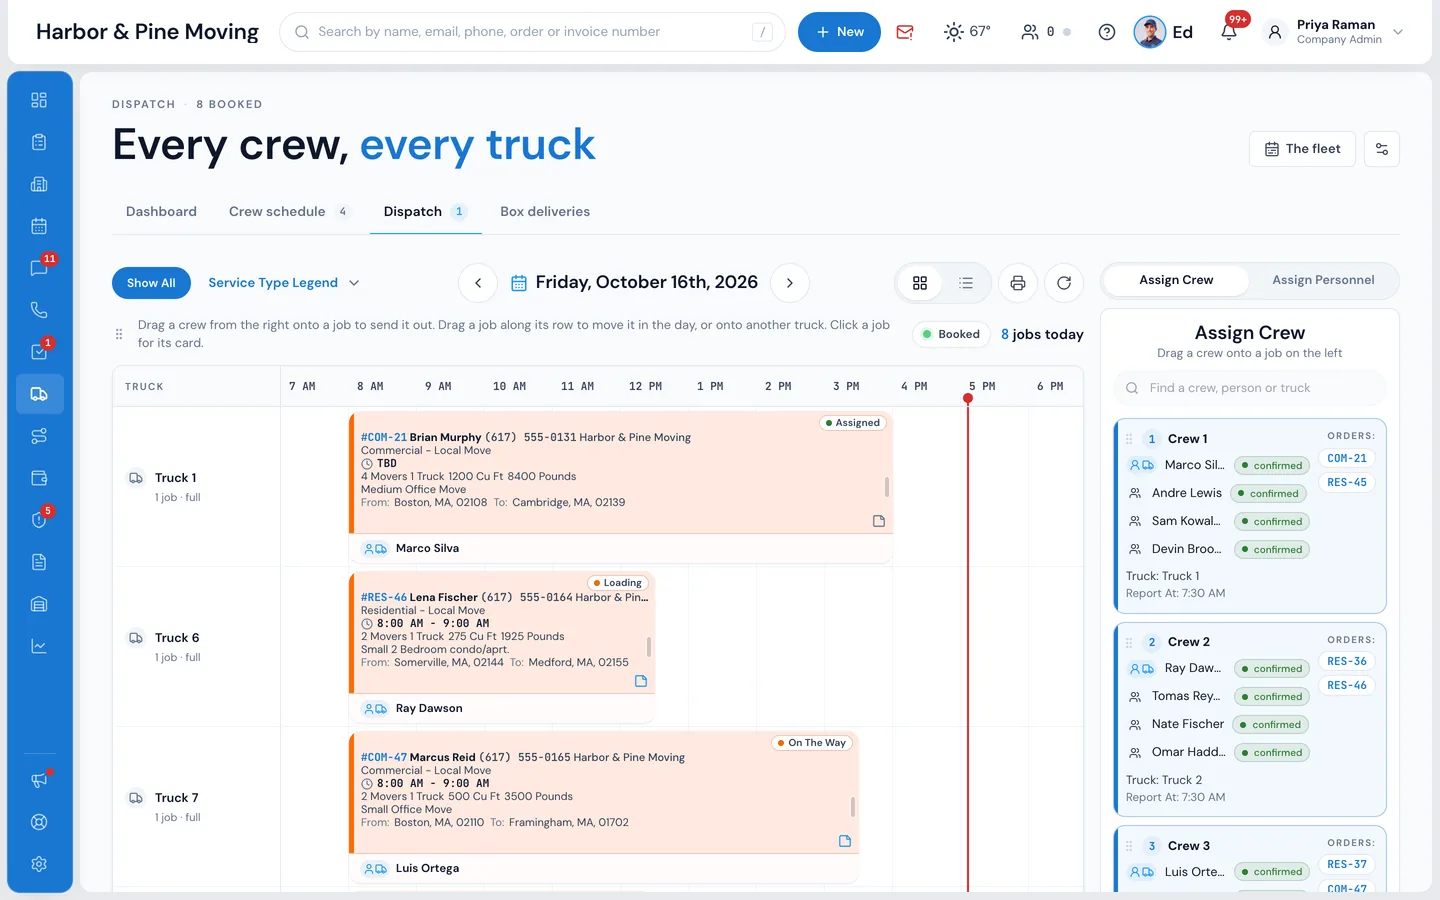Click the New button

(839, 32)
